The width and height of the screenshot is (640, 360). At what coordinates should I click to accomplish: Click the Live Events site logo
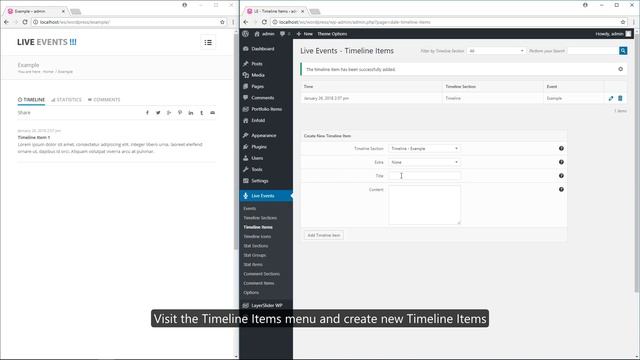47,42
